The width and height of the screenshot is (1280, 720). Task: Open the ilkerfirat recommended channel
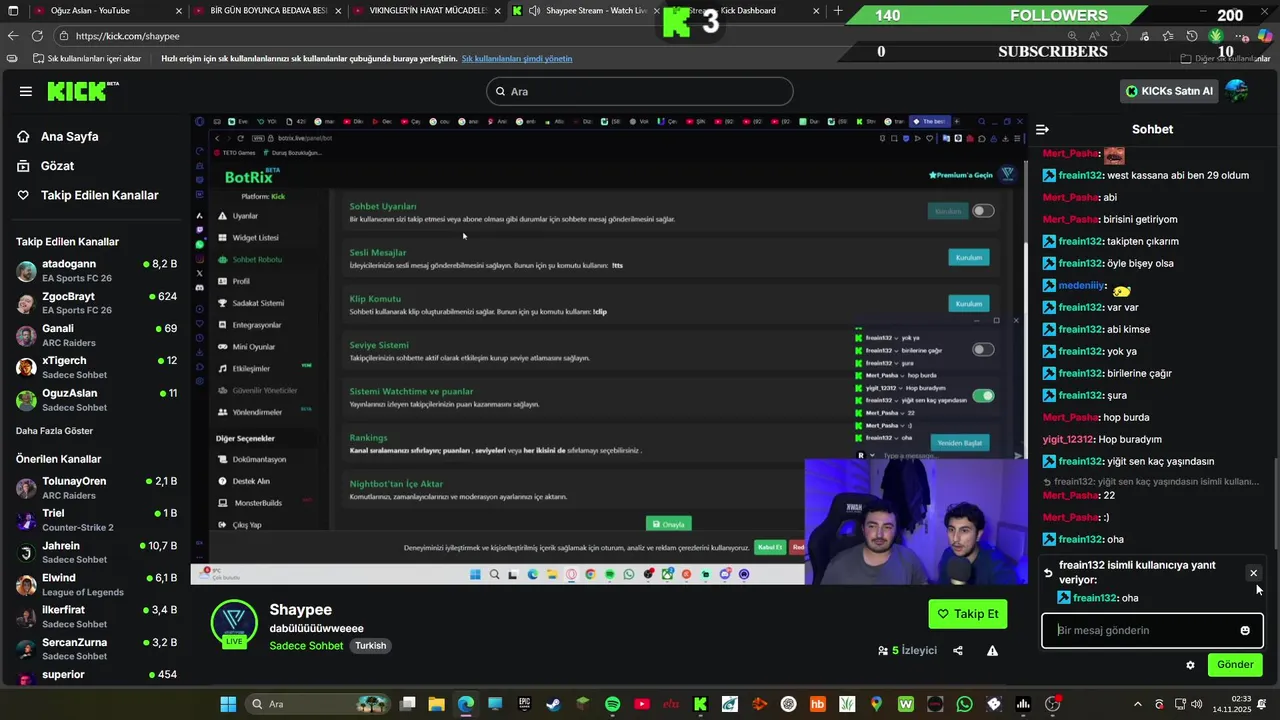97,616
